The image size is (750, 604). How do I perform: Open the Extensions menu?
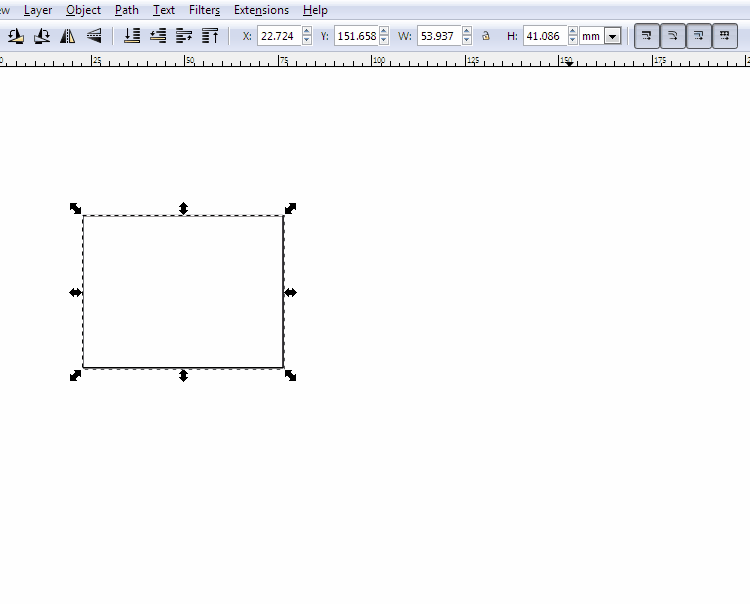pyautogui.click(x=261, y=10)
